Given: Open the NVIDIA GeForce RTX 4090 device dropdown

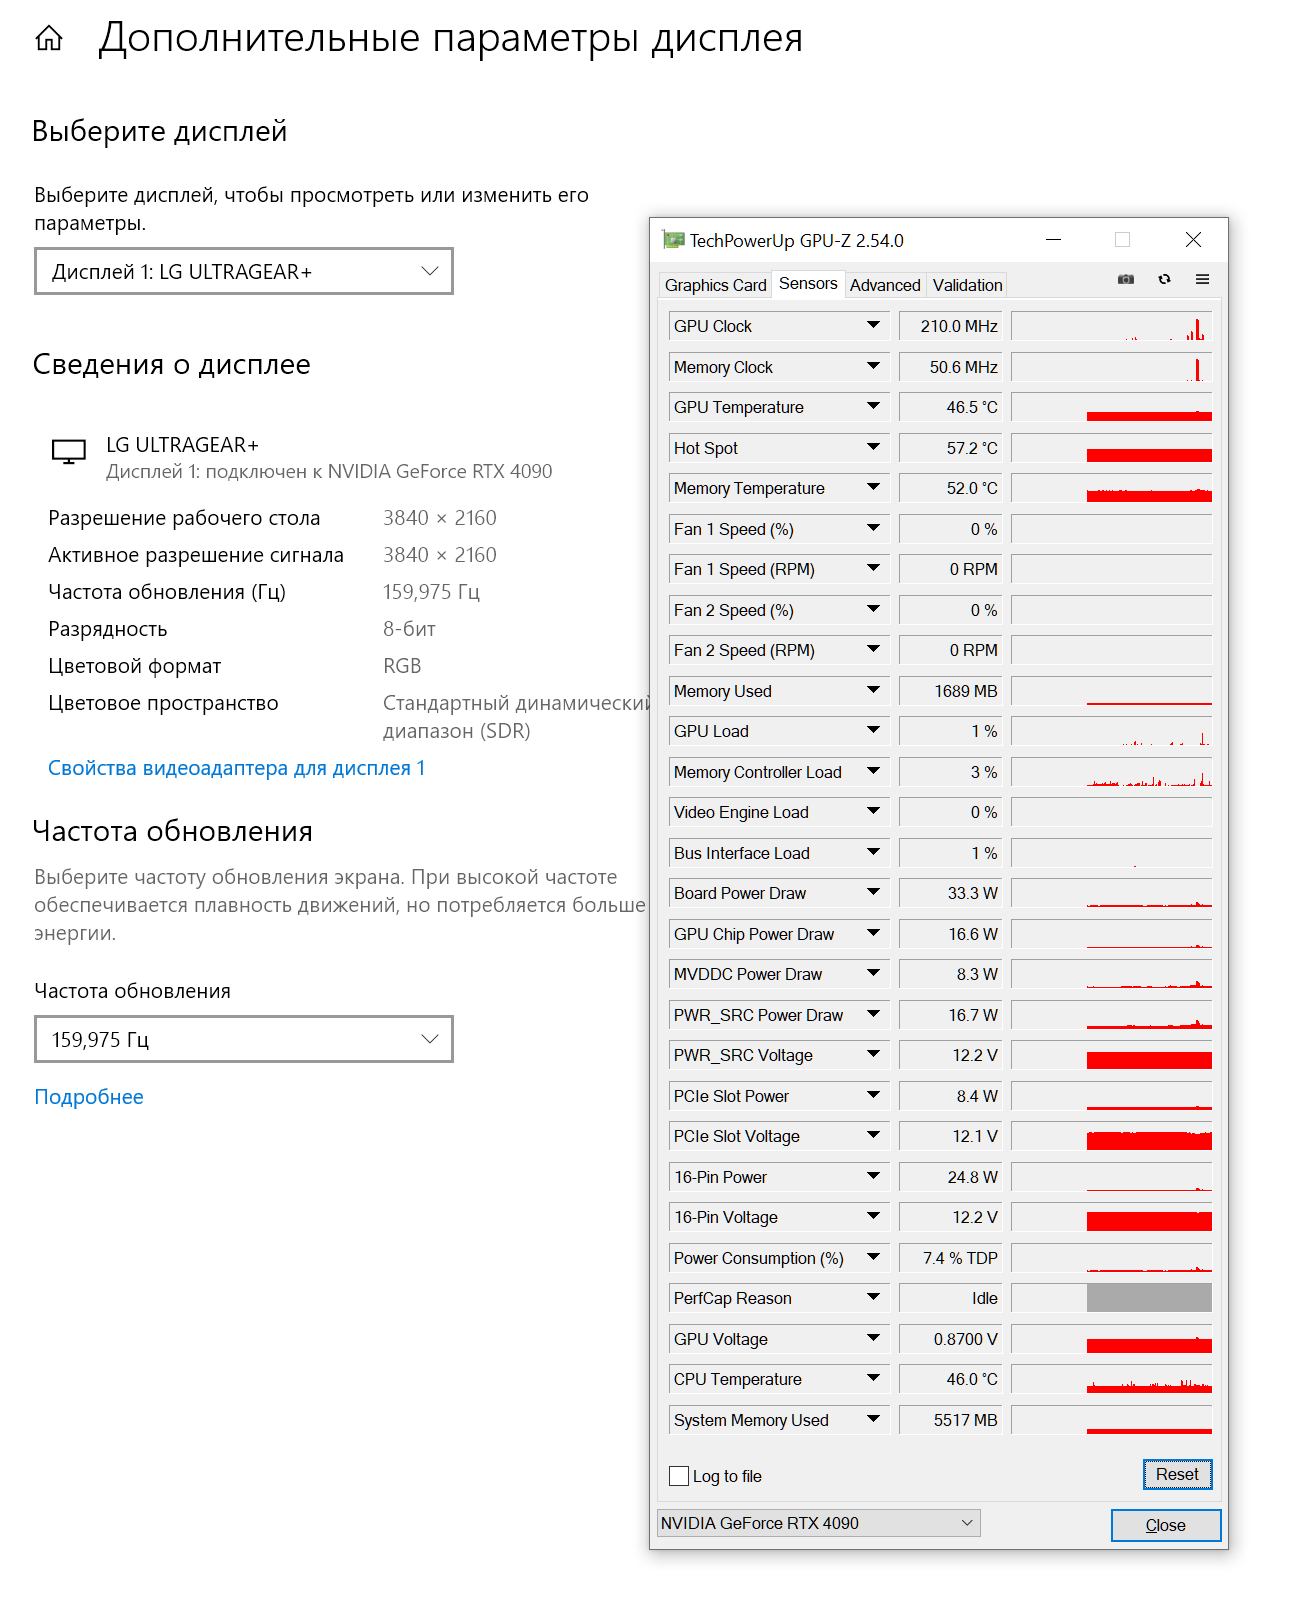Looking at the screenshot, I should click(x=818, y=1523).
